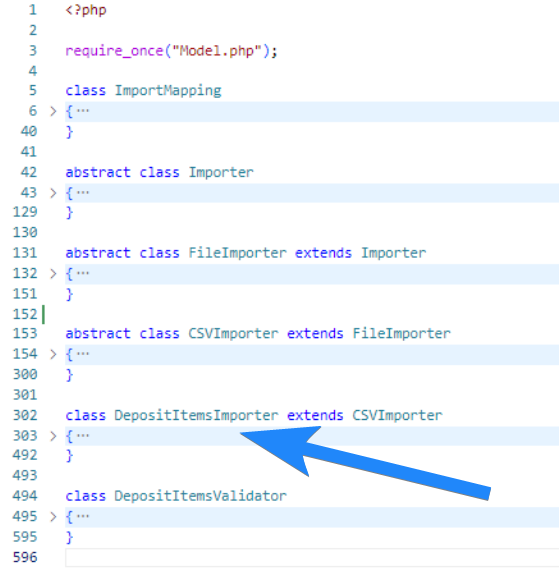Click the DepositItemsValidator class name
Viewport: 559px width, 587px height.
click(200, 496)
